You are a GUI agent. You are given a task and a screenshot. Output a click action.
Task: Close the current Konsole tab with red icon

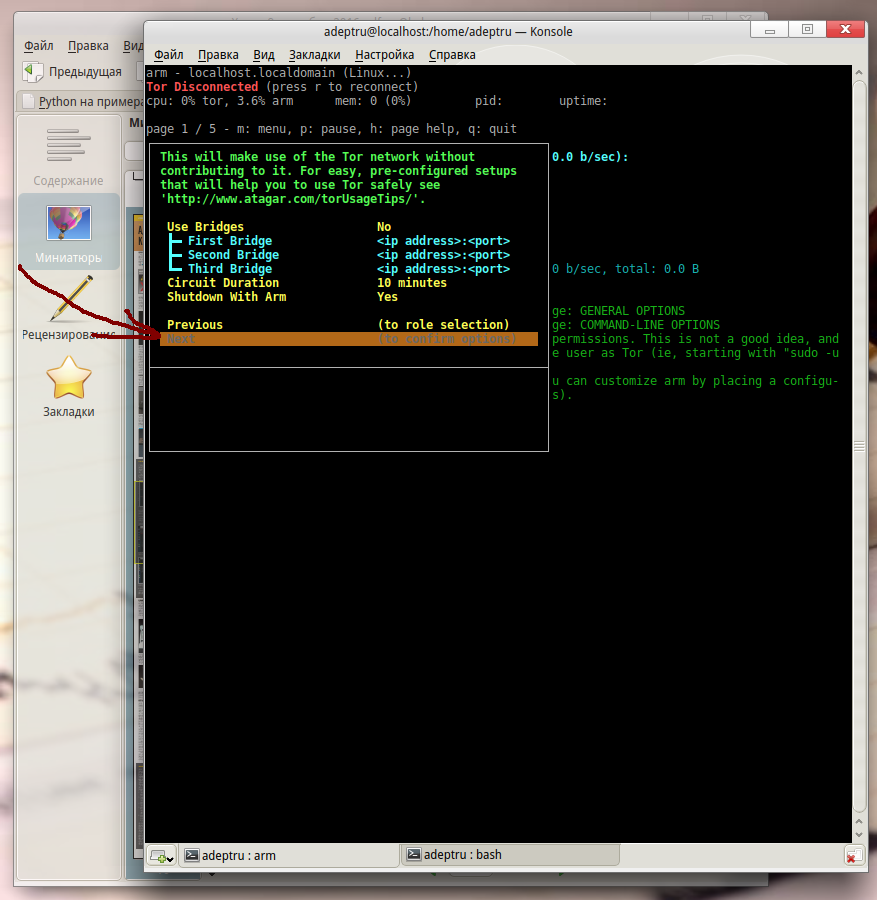click(x=853, y=856)
